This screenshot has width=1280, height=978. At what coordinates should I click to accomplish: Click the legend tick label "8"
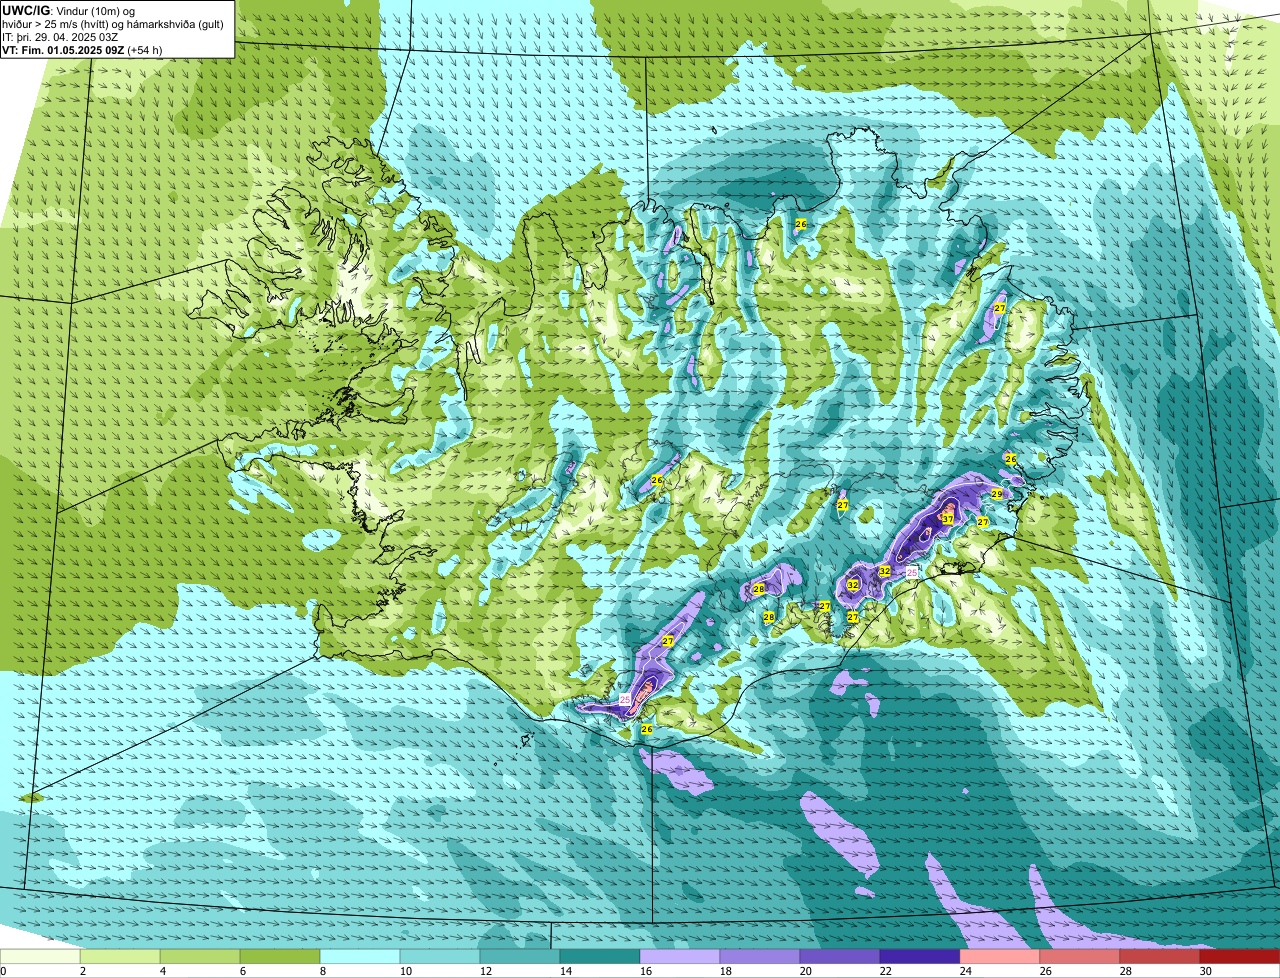(322, 971)
